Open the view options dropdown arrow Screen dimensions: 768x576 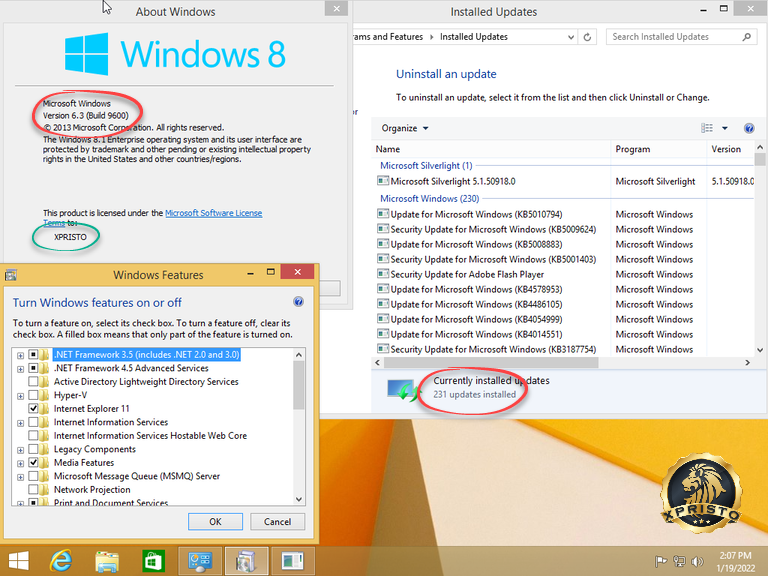pyautogui.click(x=725, y=128)
